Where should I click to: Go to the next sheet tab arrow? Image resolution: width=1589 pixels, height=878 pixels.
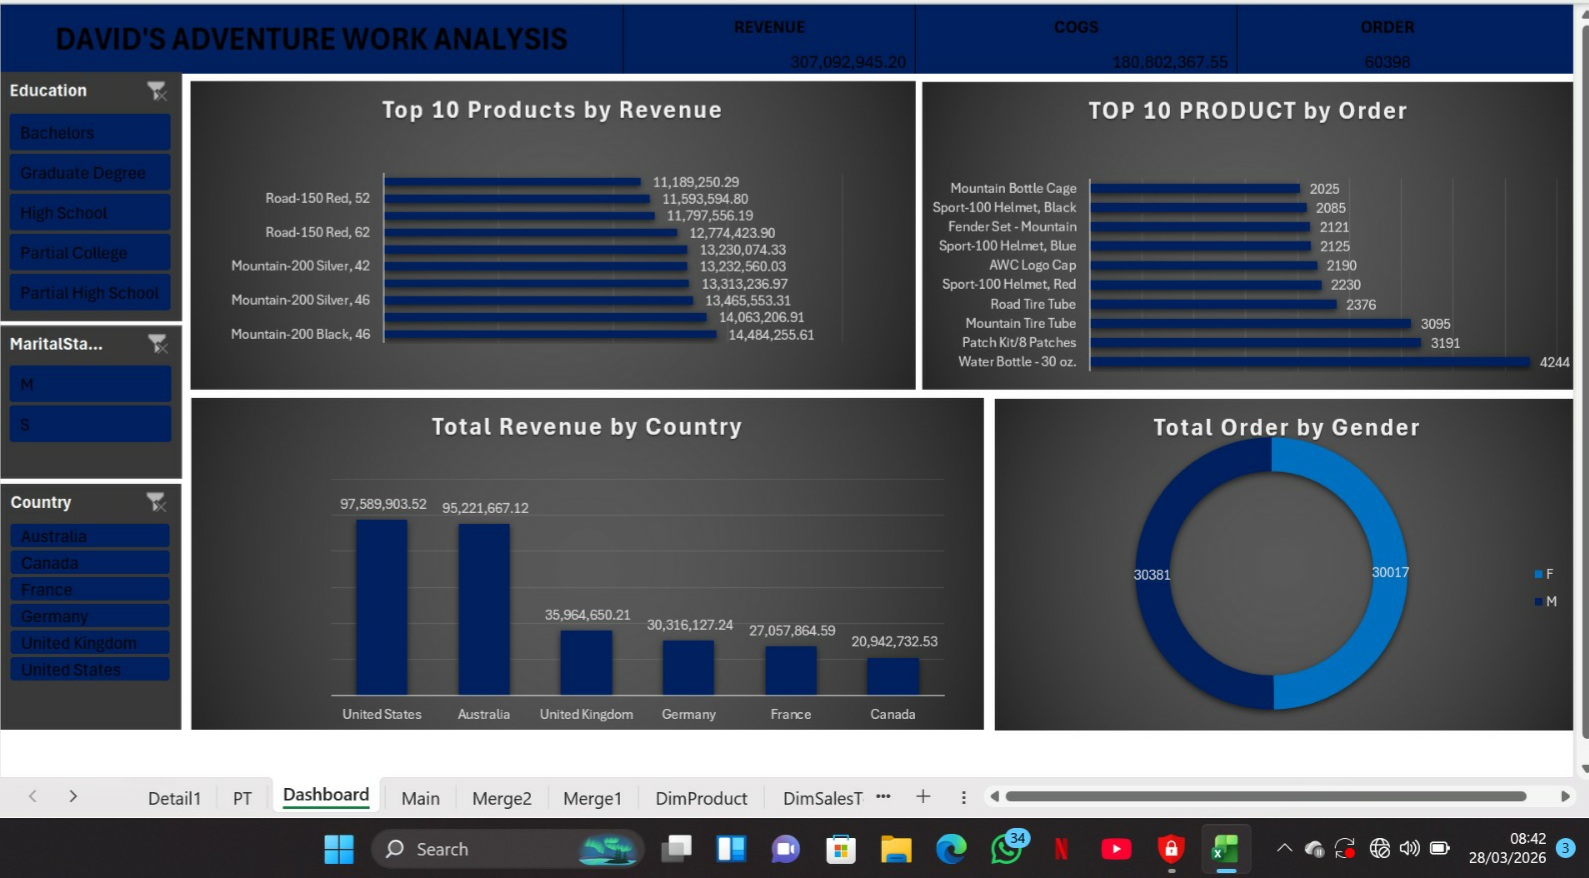73,796
